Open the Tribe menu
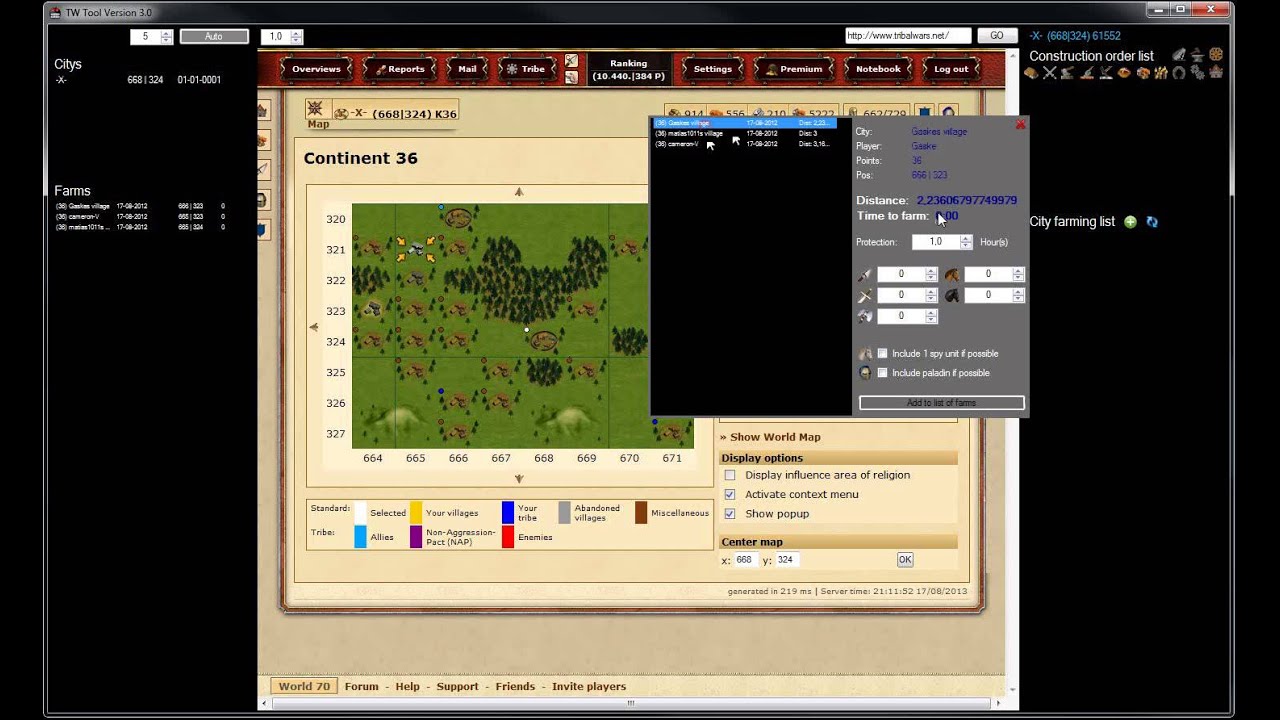The width and height of the screenshot is (1280, 720). tap(527, 69)
